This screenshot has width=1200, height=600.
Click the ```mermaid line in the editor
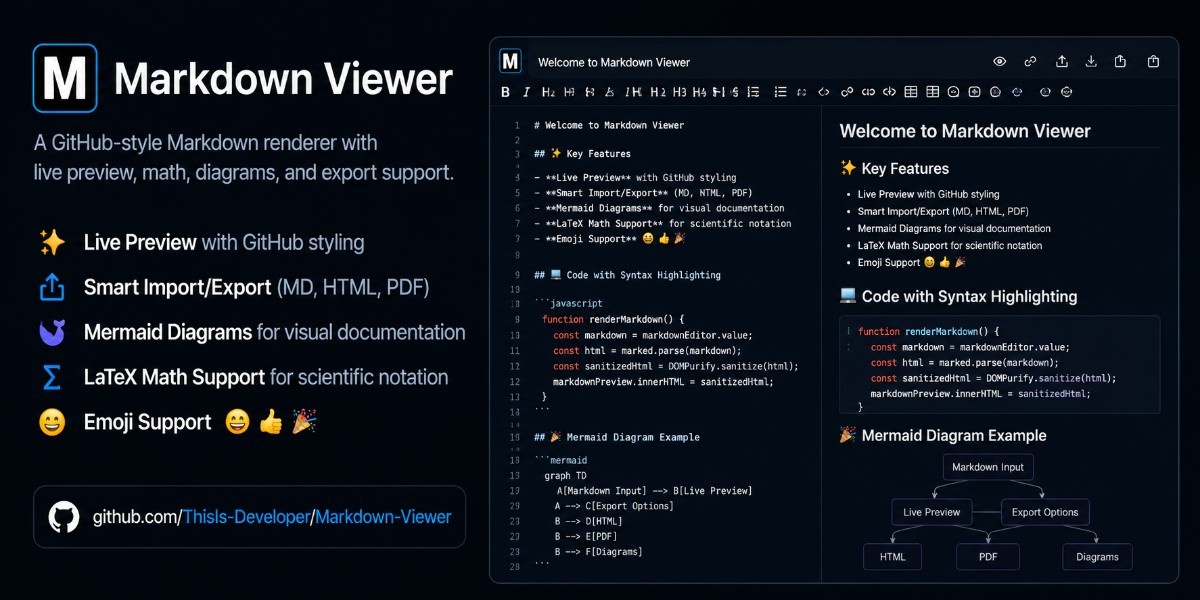[560, 460]
